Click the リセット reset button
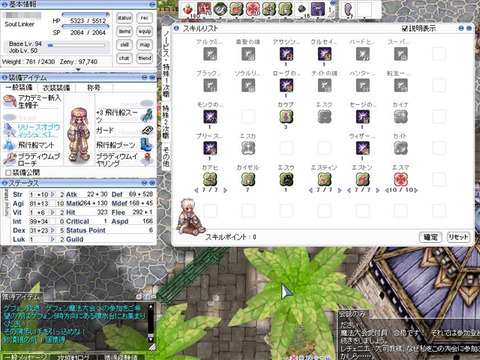Image resolution: width=480 pixels, height=360 pixels. tap(458, 237)
